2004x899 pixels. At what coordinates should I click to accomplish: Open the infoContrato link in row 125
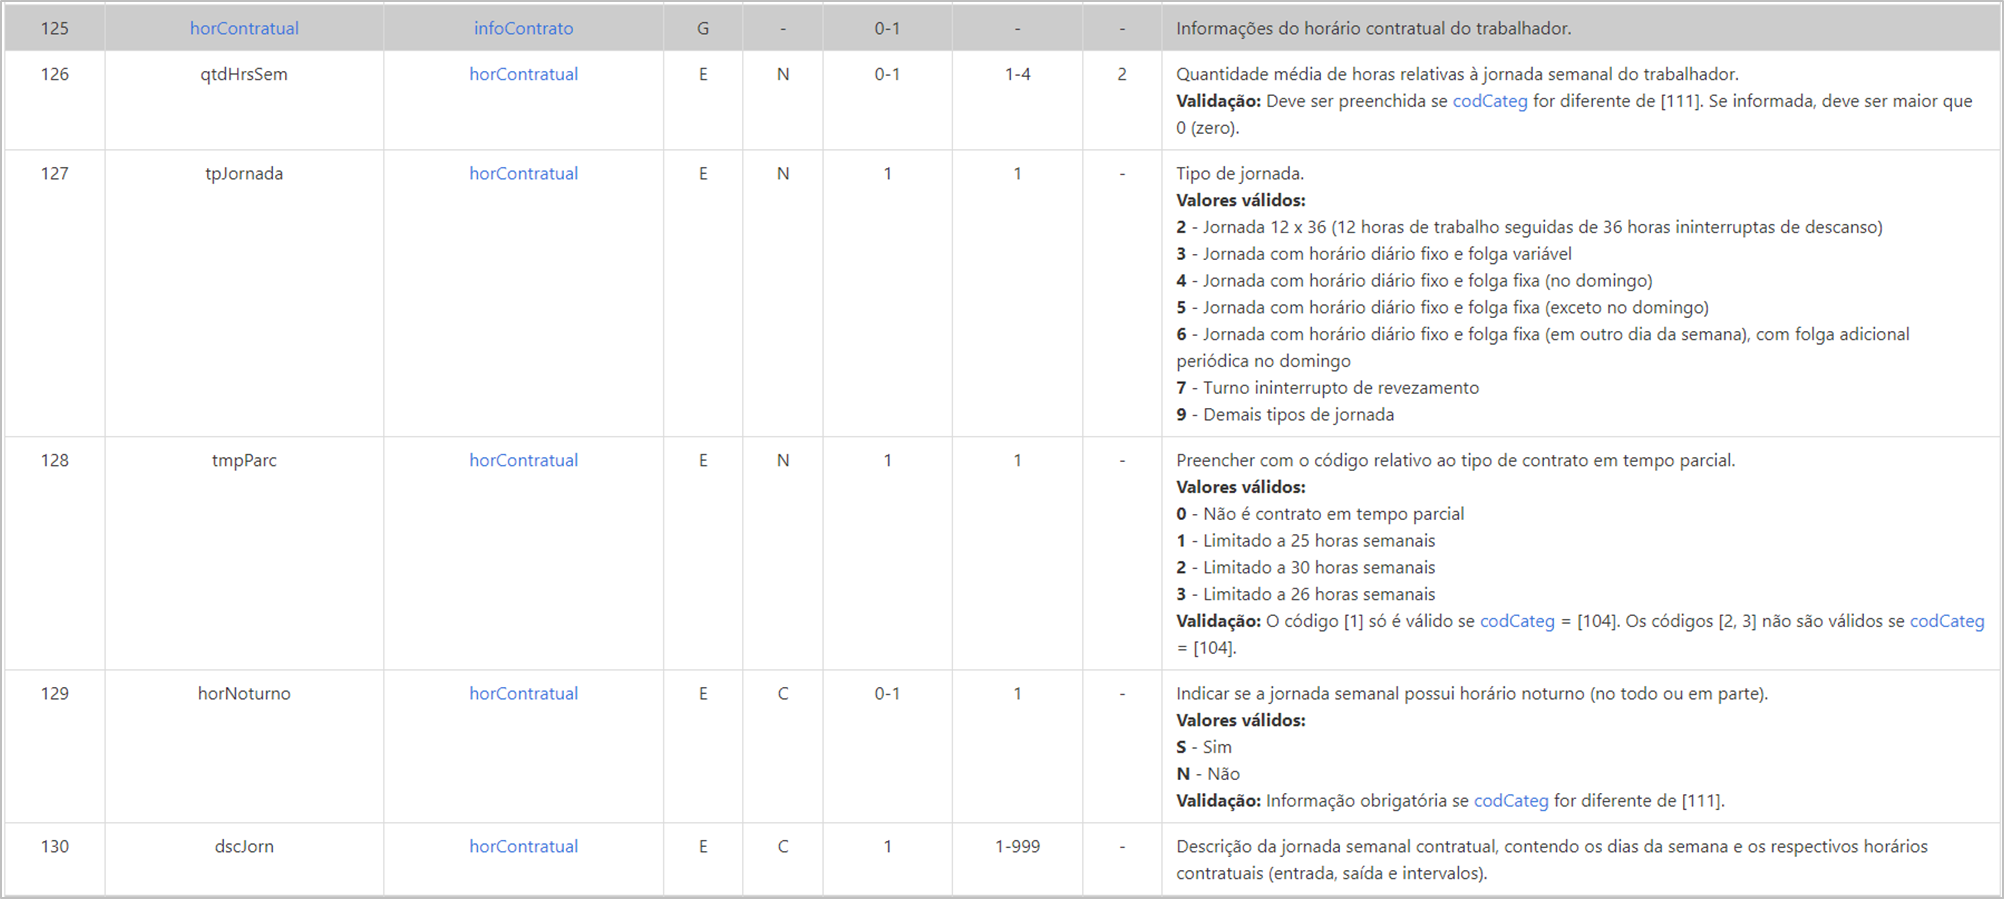pos(523,28)
